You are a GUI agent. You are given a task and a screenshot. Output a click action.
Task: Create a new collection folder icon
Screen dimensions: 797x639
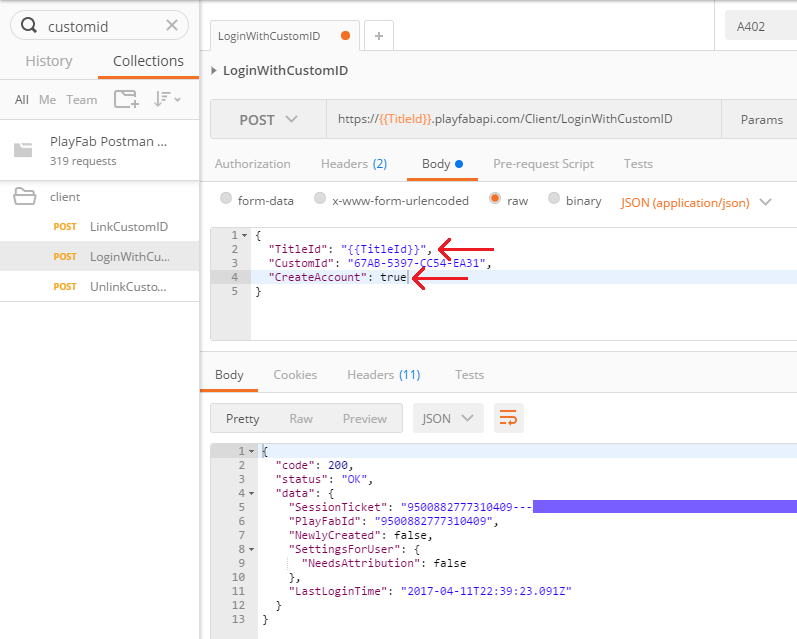[x=126, y=99]
